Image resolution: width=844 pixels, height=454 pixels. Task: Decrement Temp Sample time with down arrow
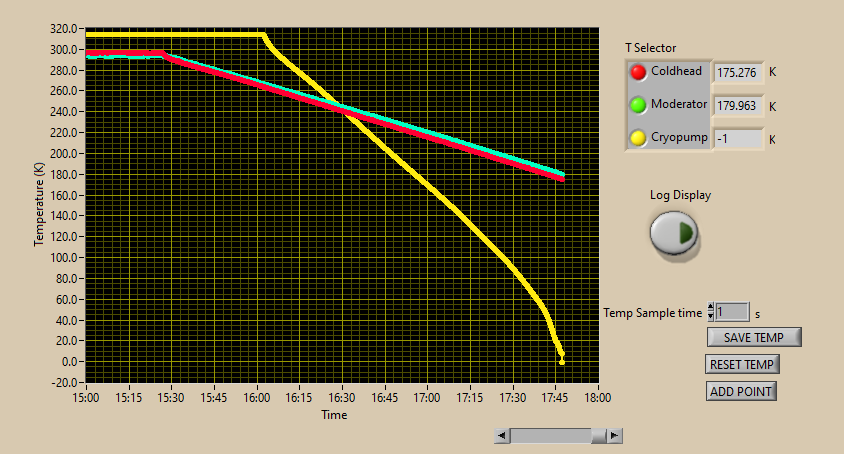pos(711,317)
